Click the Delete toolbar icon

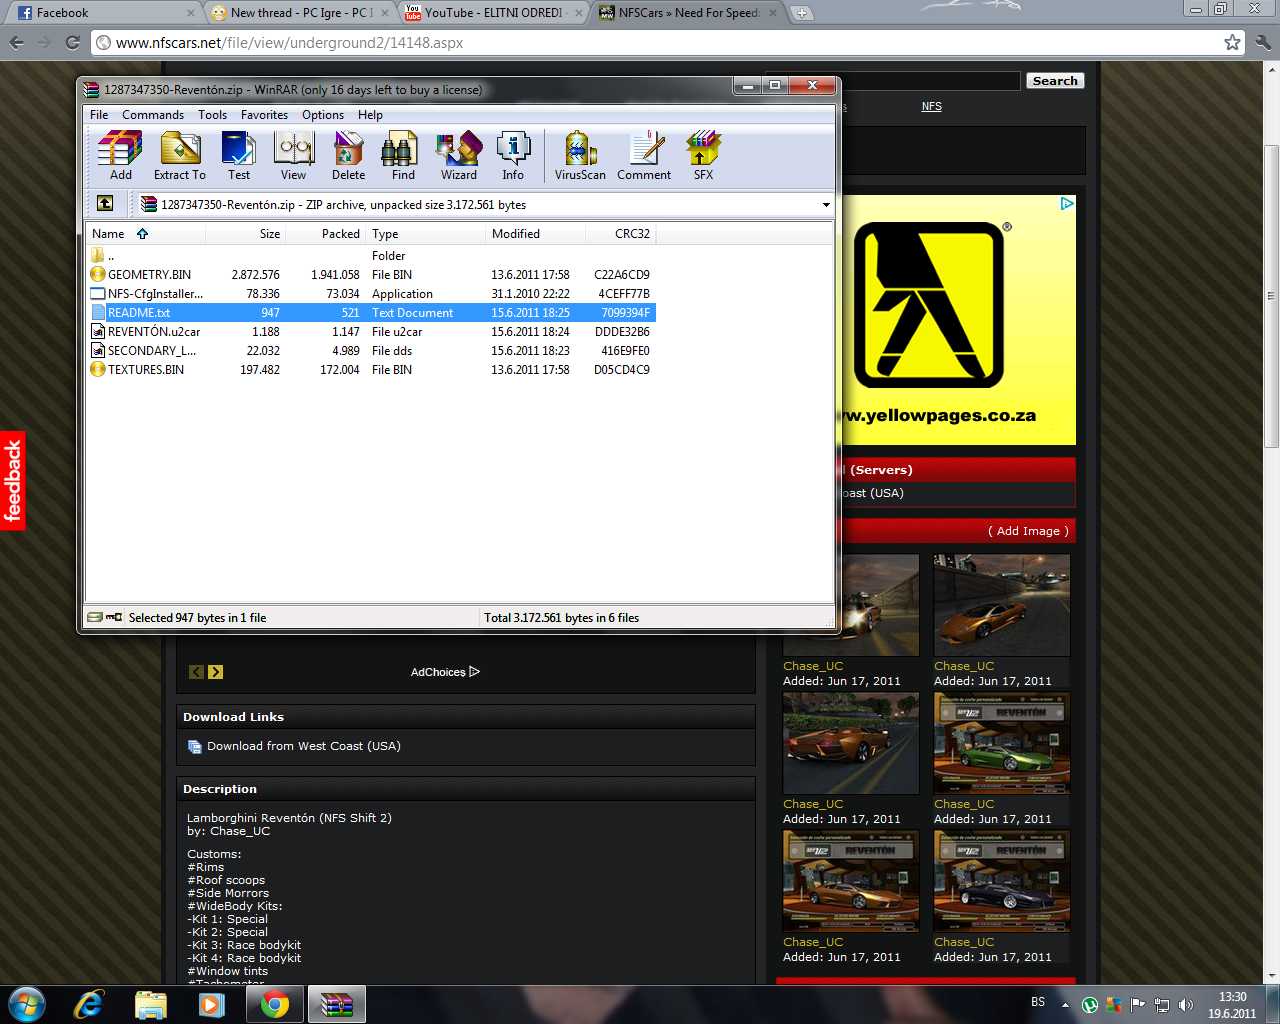pyautogui.click(x=348, y=155)
